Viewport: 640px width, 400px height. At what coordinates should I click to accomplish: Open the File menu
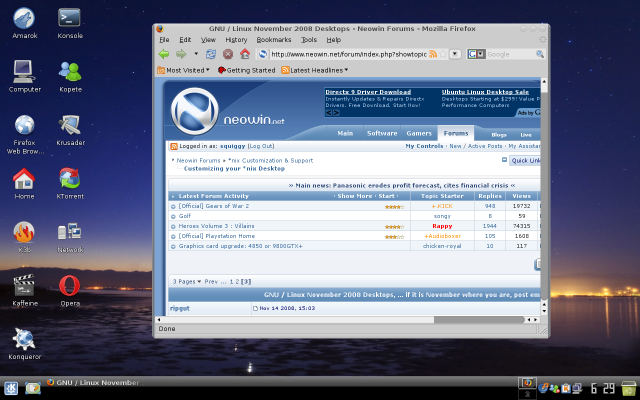pos(164,40)
